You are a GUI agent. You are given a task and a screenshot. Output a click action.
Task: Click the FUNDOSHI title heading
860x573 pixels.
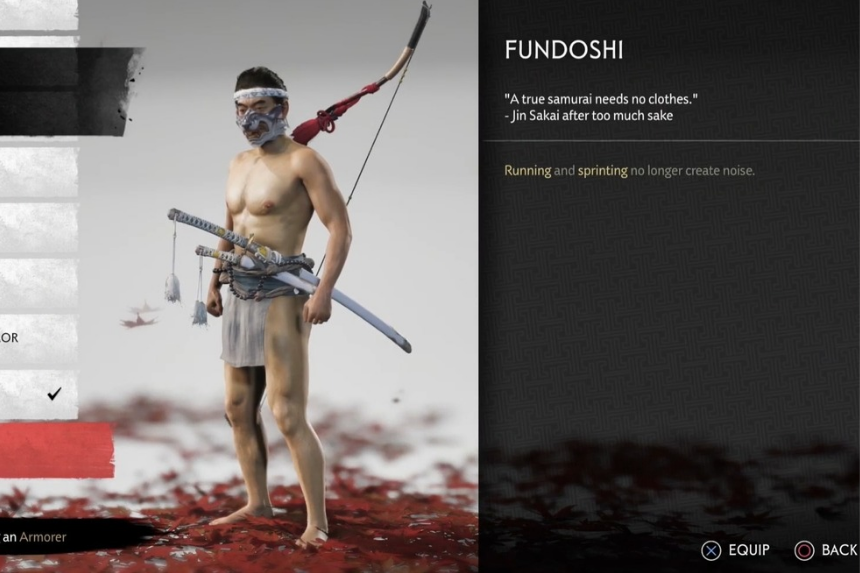pos(564,50)
